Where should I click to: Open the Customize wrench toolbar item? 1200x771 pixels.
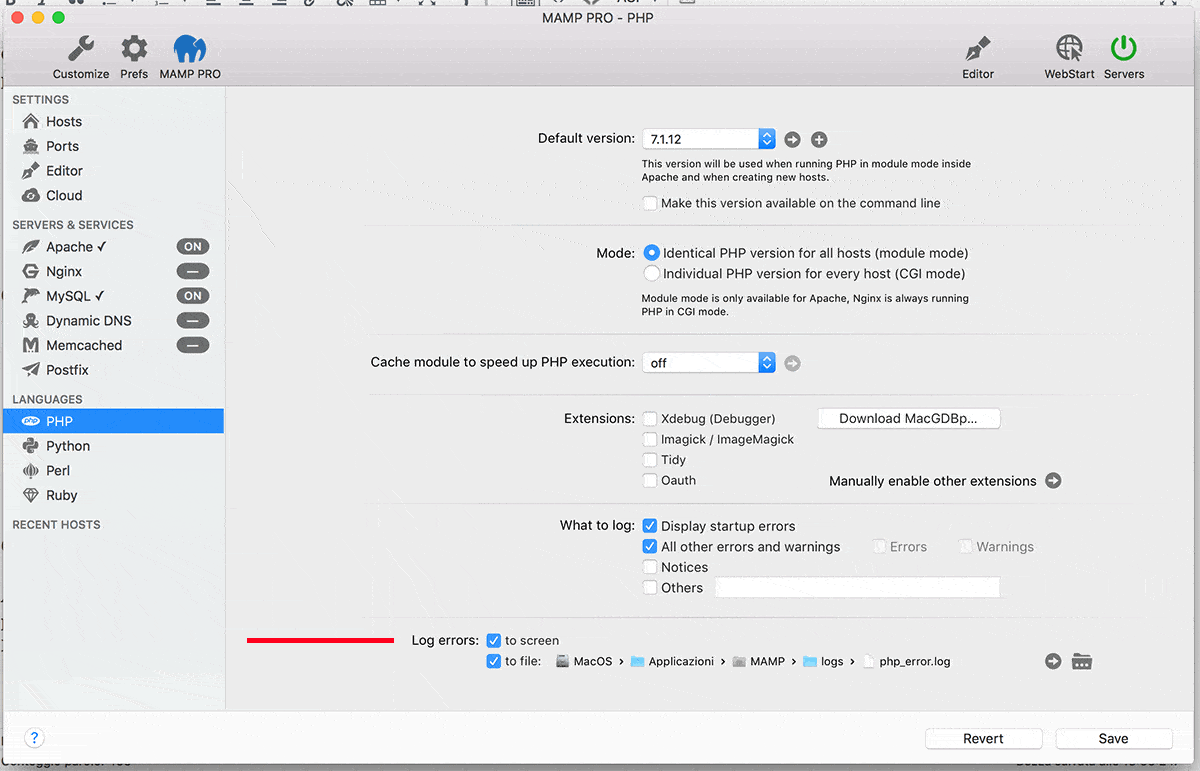click(81, 57)
